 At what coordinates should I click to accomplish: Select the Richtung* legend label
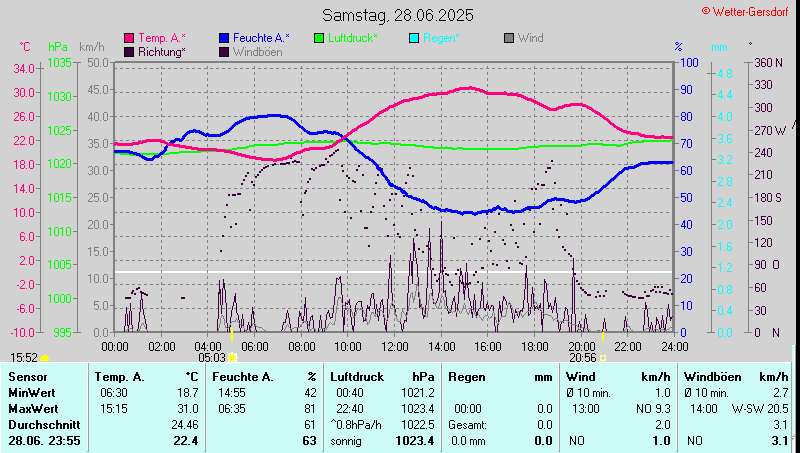click(x=162, y=52)
